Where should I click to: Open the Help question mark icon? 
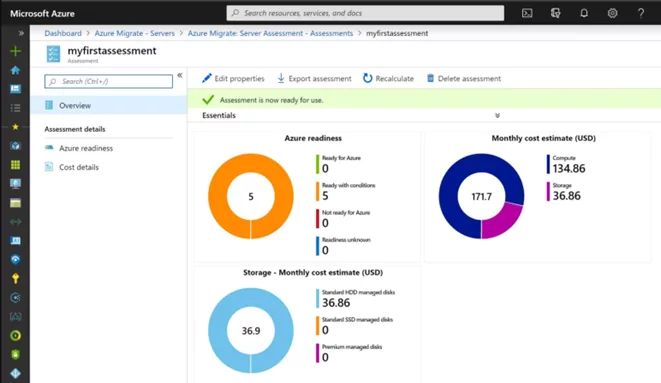(641, 13)
